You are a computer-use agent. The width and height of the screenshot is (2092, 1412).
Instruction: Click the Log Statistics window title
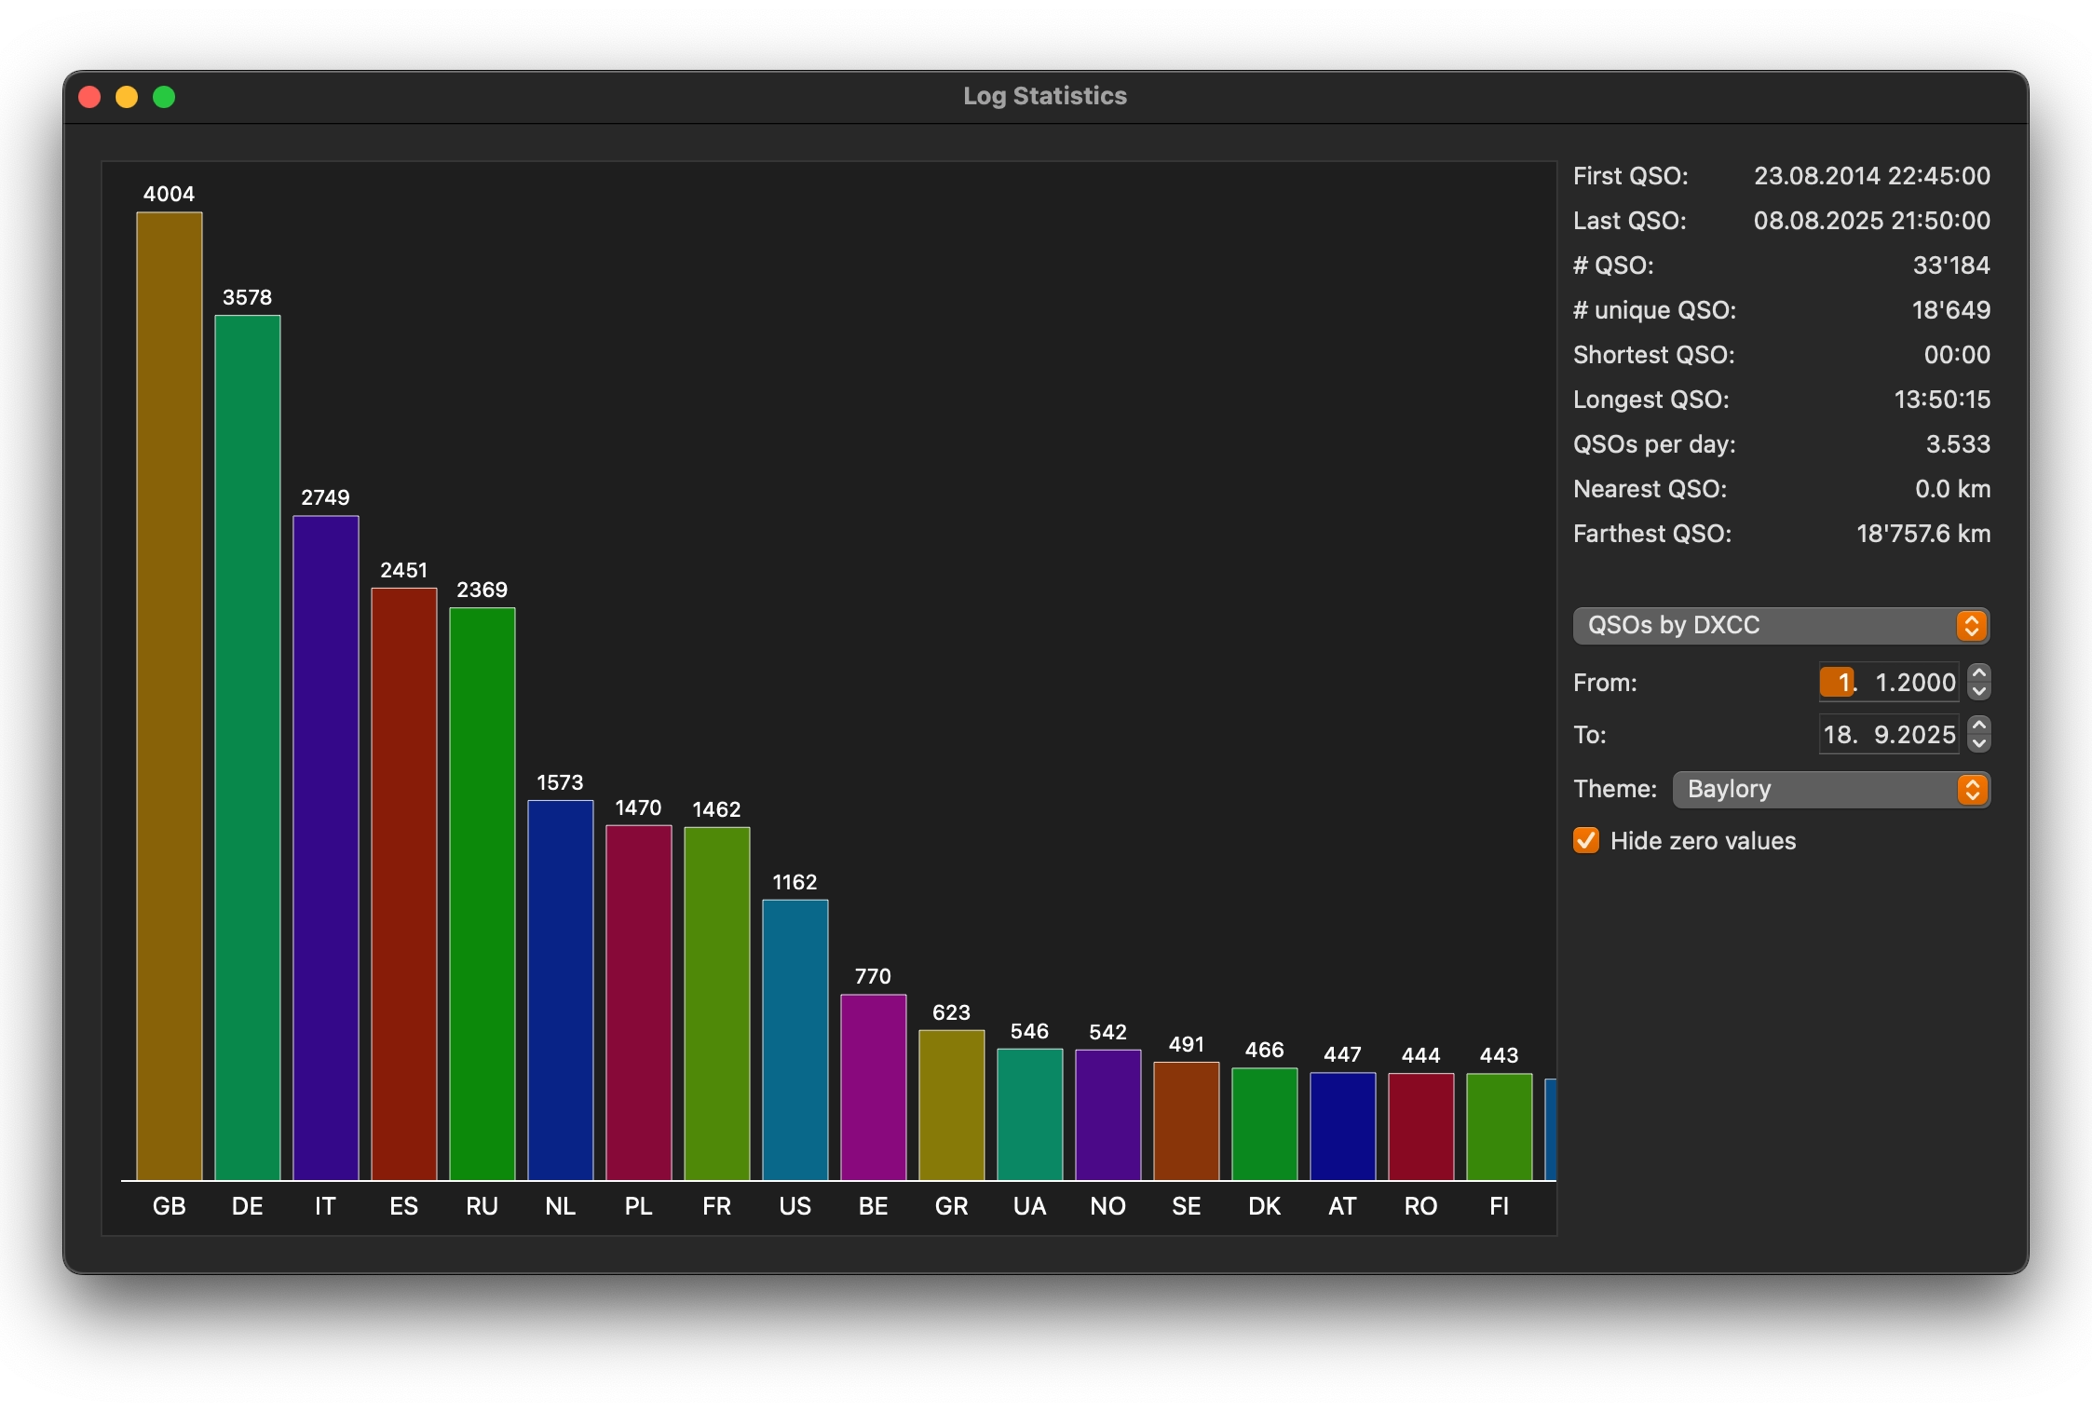click(1045, 96)
